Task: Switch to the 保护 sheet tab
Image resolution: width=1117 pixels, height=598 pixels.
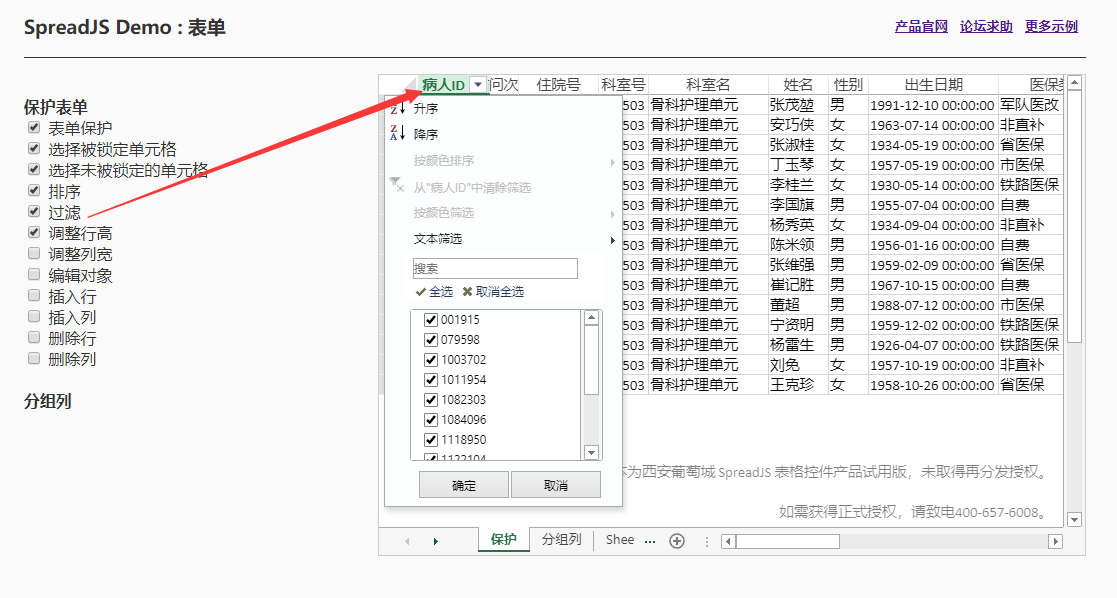Action: click(504, 540)
